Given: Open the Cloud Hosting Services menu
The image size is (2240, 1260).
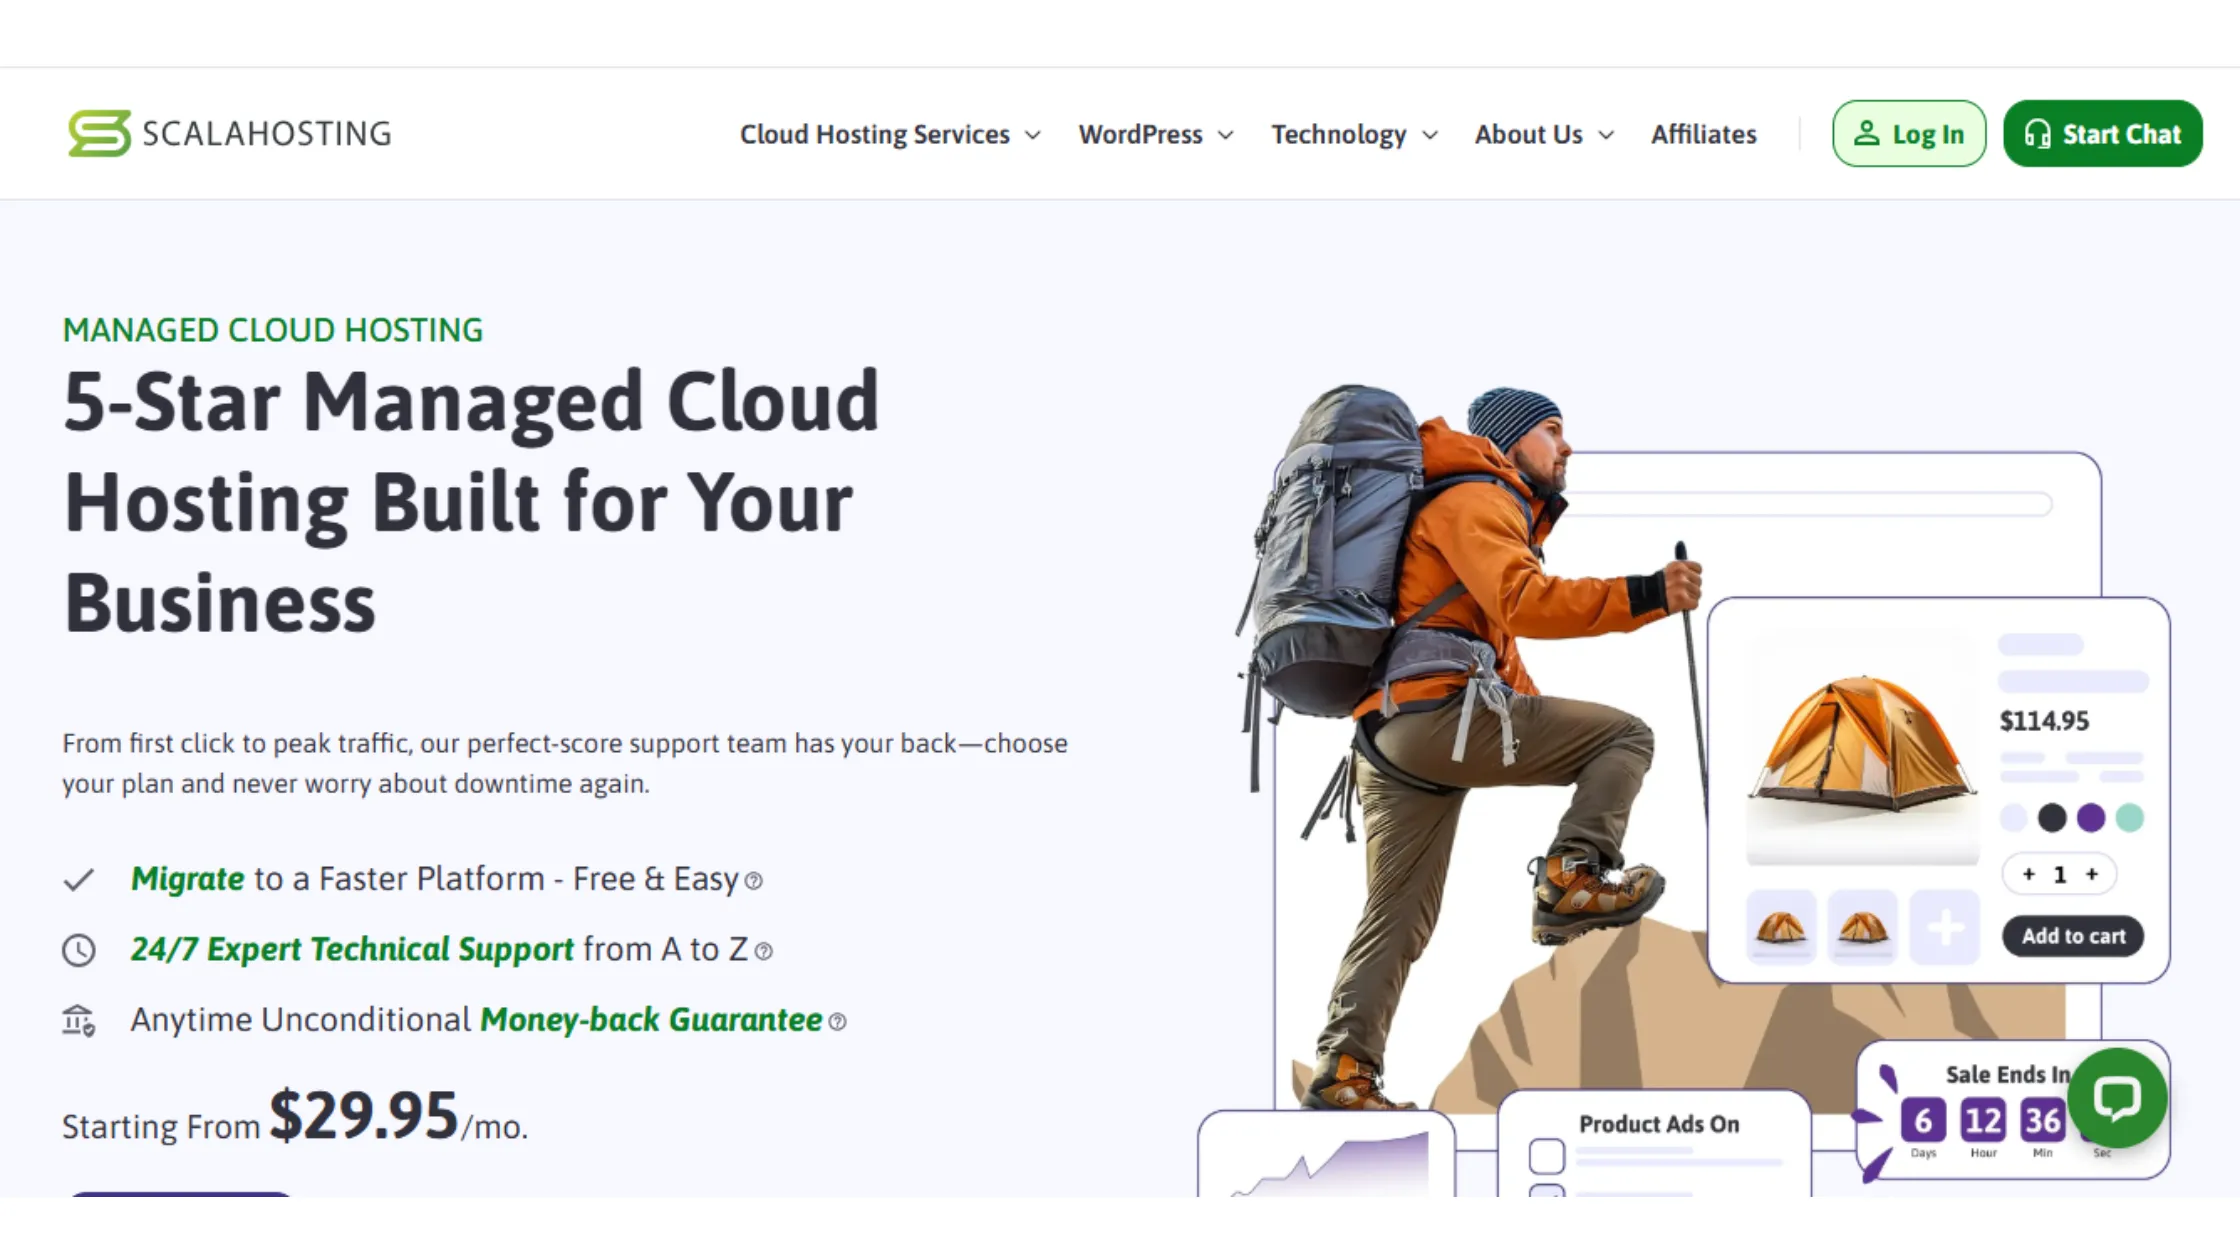Looking at the screenshot, I should [874, 134].
